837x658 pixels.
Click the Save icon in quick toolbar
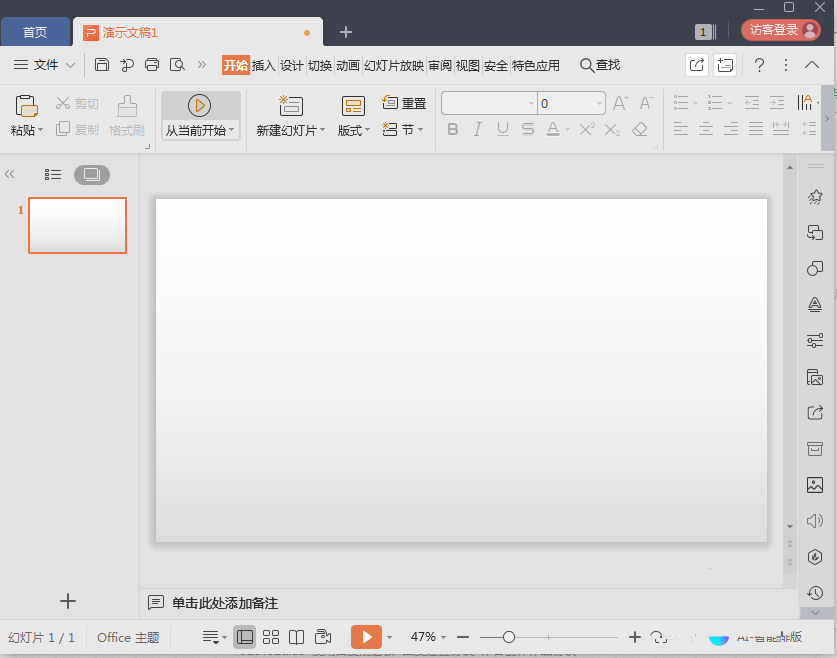(x=102, y=65)
